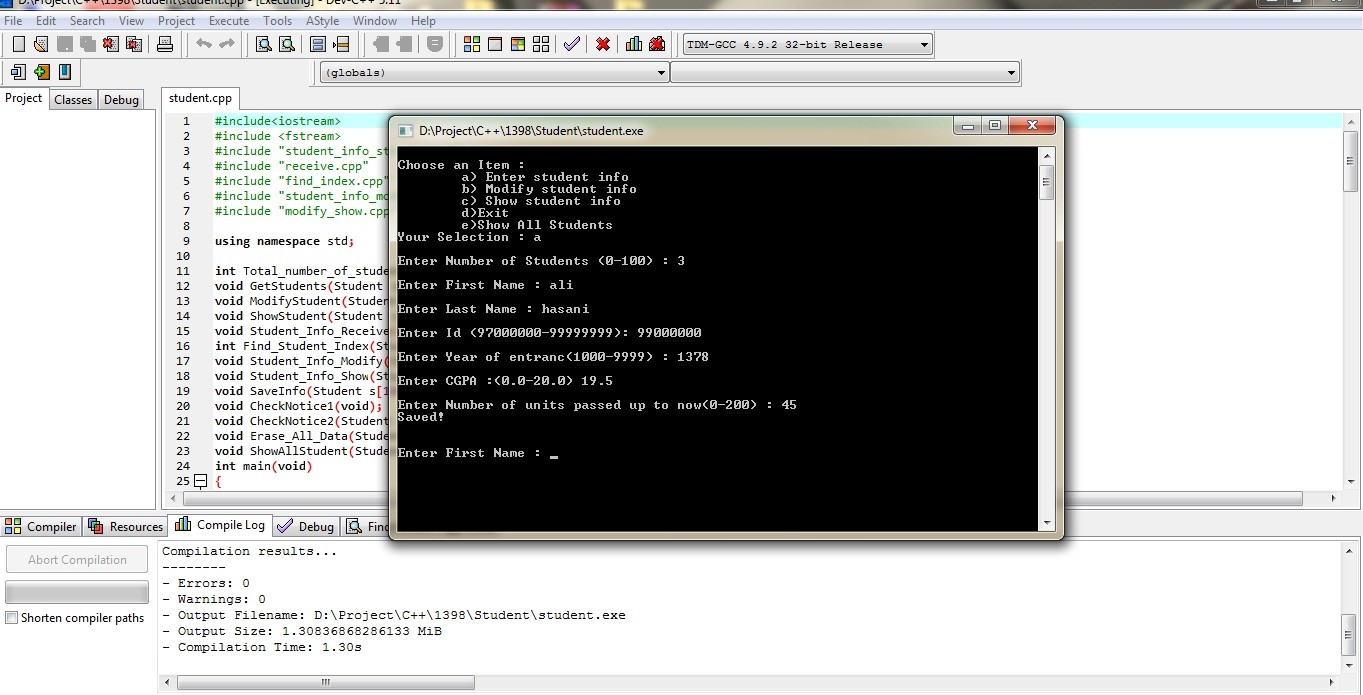This screenshot has width=1363, height=695.
Task: Click the Goto Line toolbar icon
Action: [341, 44]
